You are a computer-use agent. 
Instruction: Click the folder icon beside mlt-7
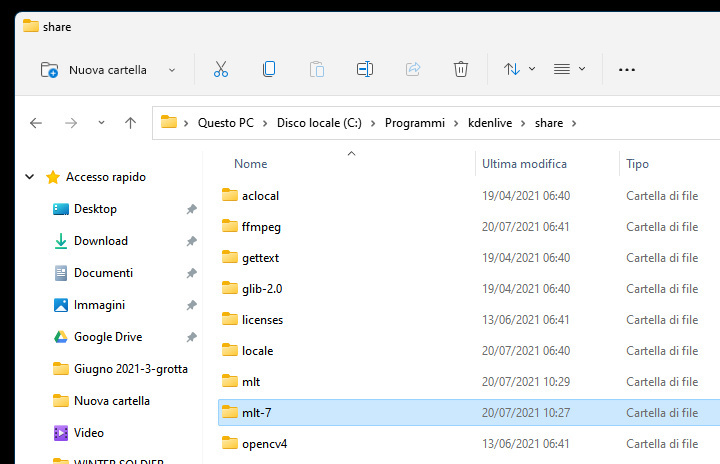click(x=230, y=412)
